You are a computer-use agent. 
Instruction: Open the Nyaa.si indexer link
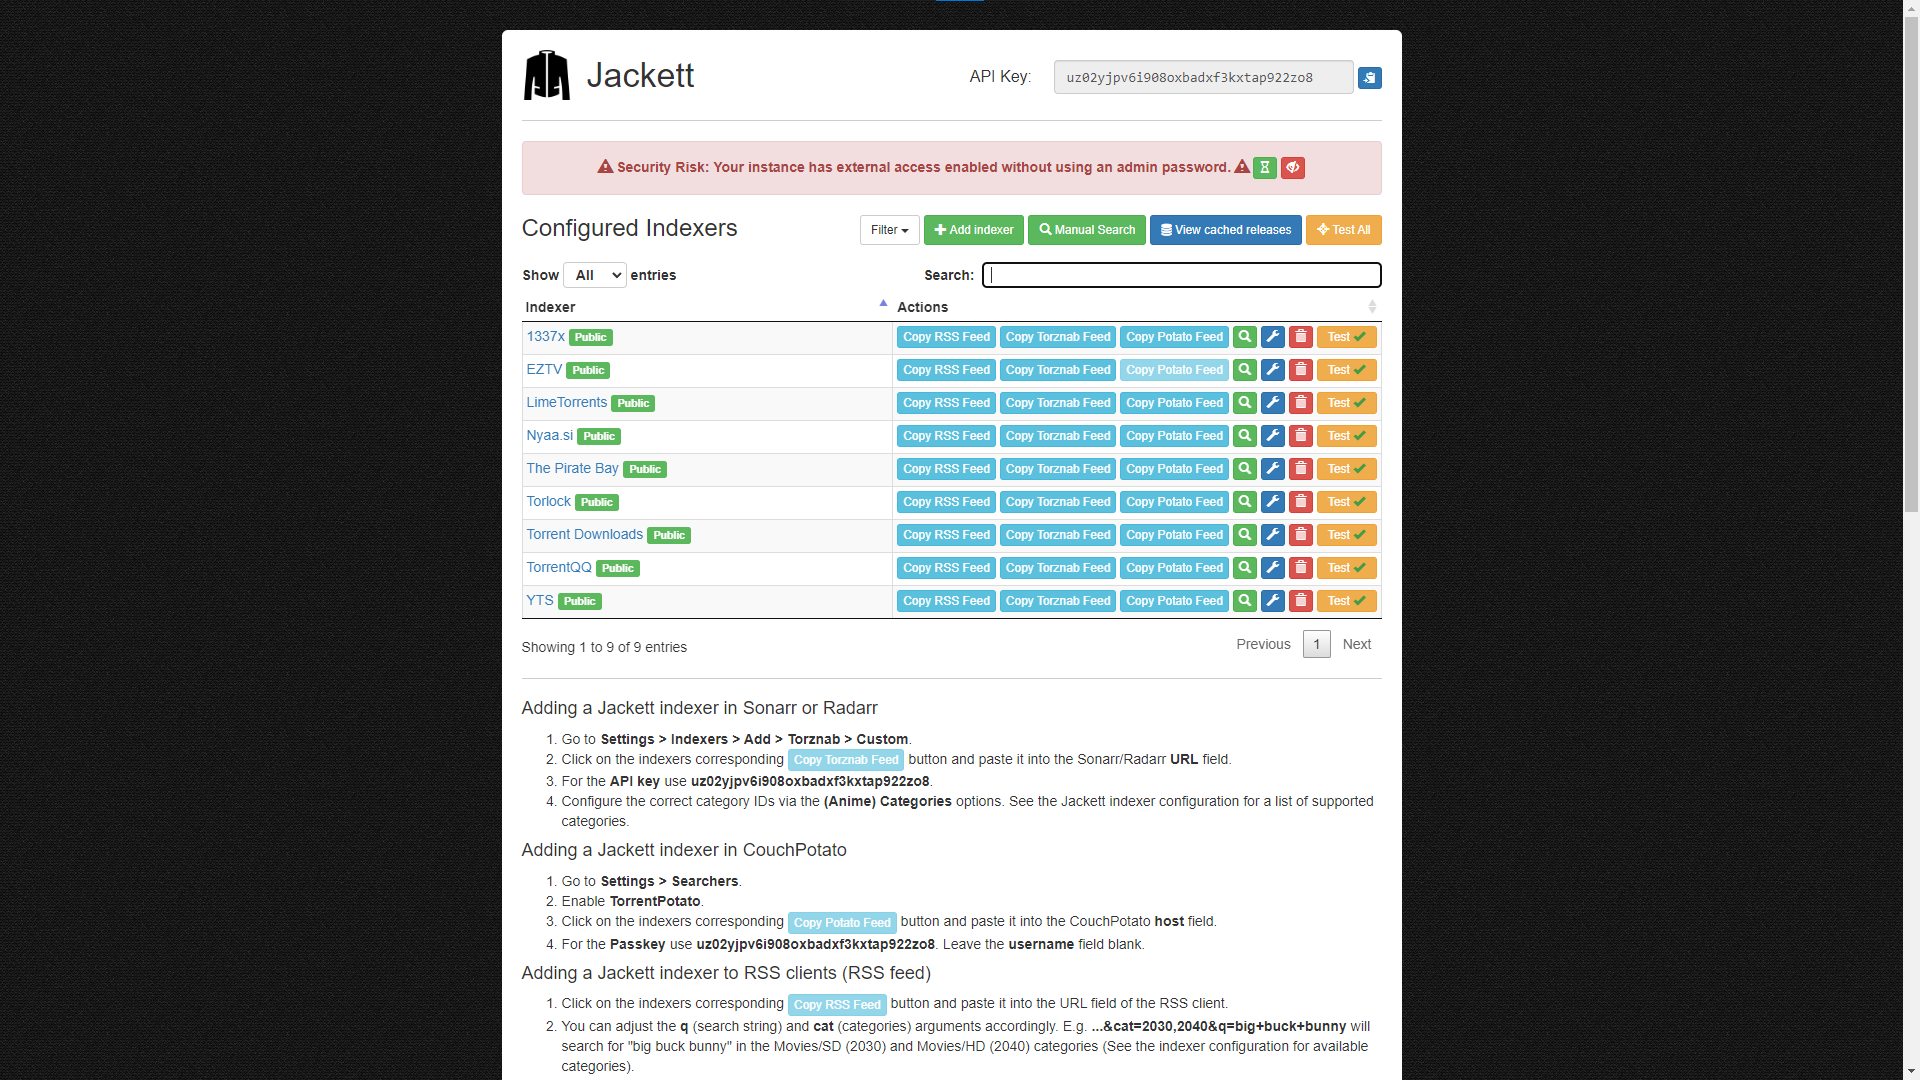549,436
